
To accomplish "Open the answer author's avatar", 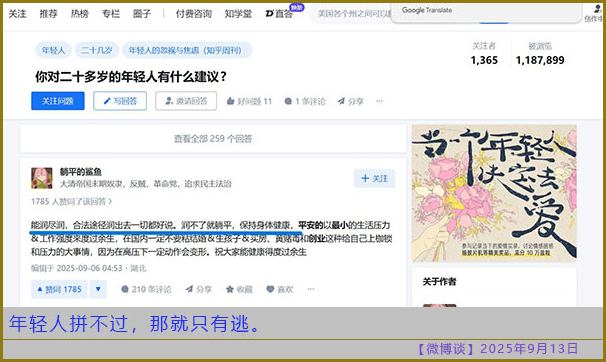I will click(42, 178).
